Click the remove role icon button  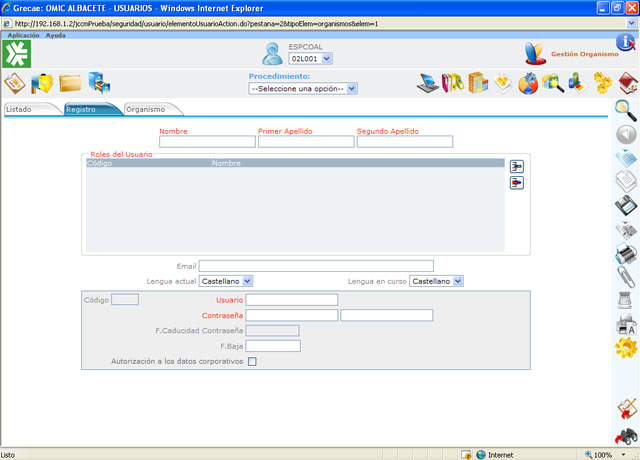click(x=517, y=182)
